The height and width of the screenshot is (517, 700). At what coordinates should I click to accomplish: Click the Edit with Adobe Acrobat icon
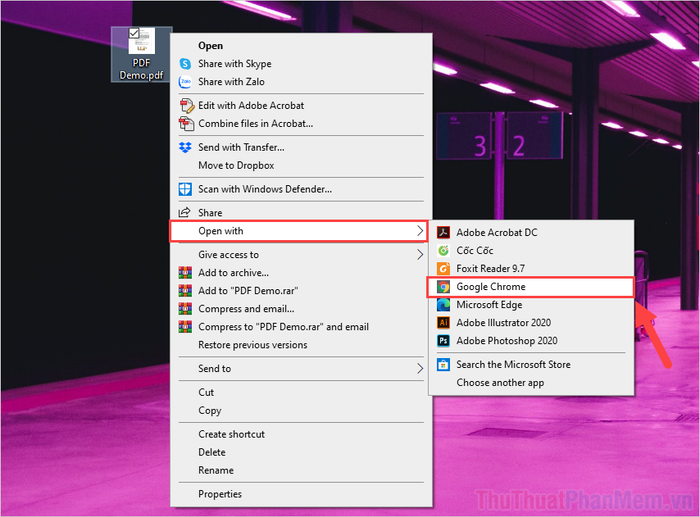tap(187, 106)
